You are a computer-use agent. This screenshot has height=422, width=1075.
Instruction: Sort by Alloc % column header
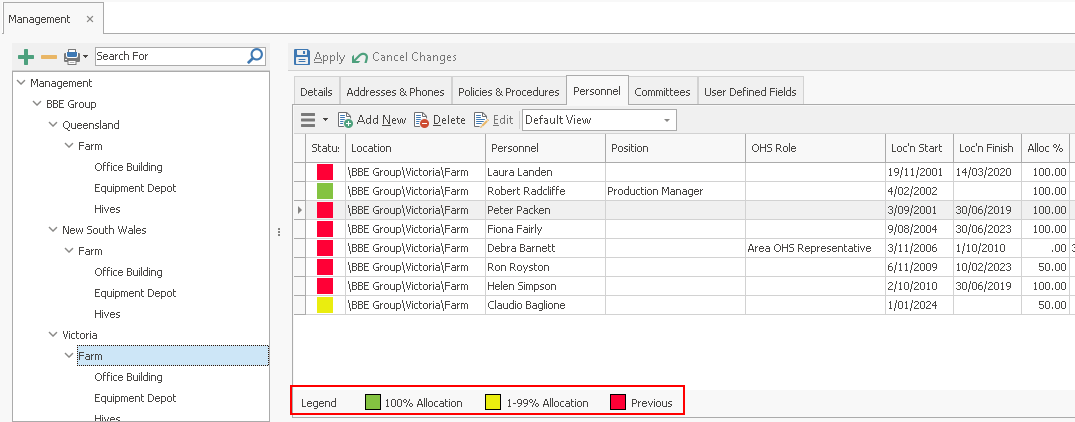[1045, 148]
